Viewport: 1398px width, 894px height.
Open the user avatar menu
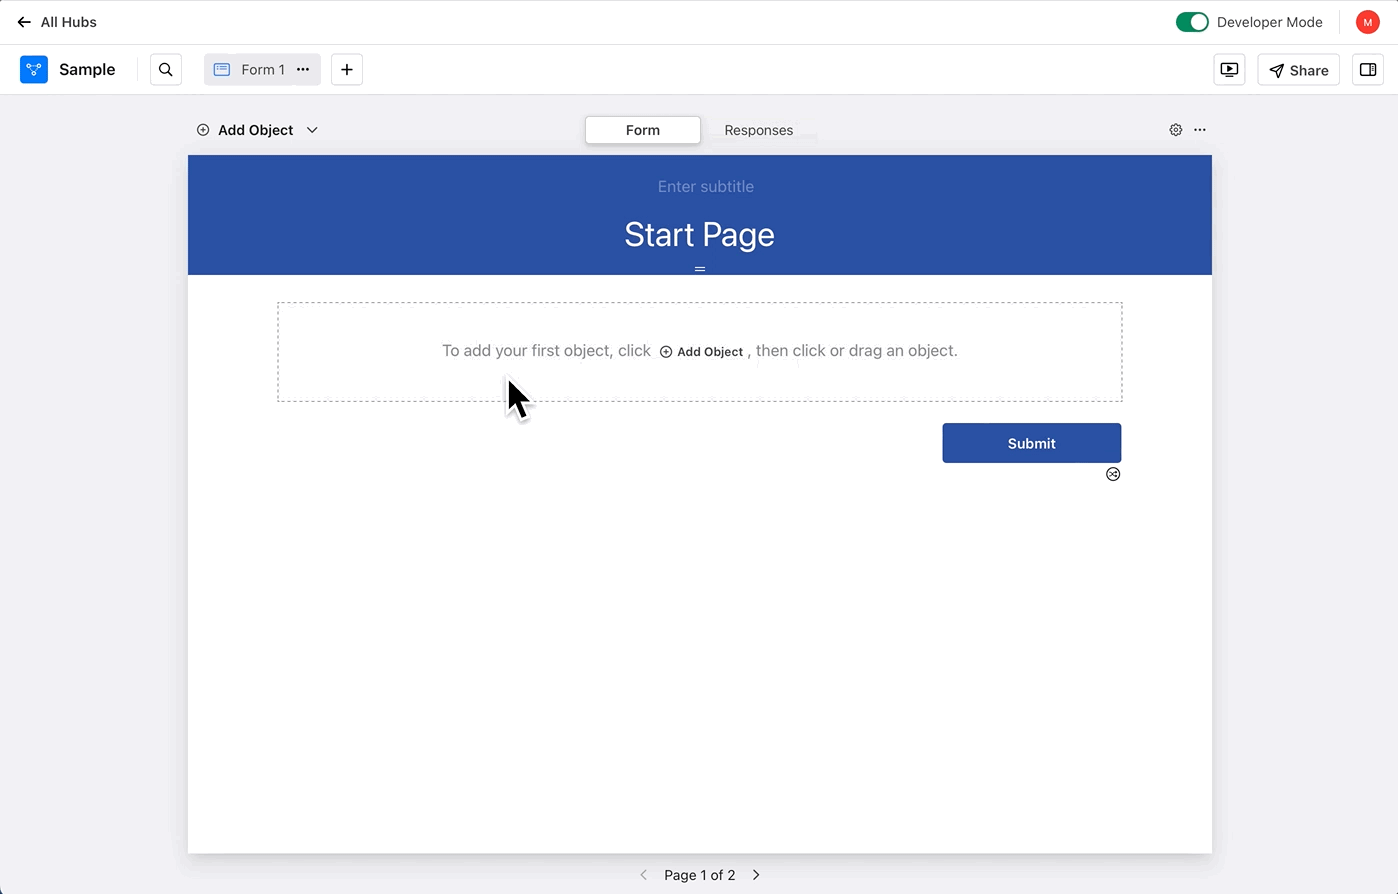coord(1367,22)
